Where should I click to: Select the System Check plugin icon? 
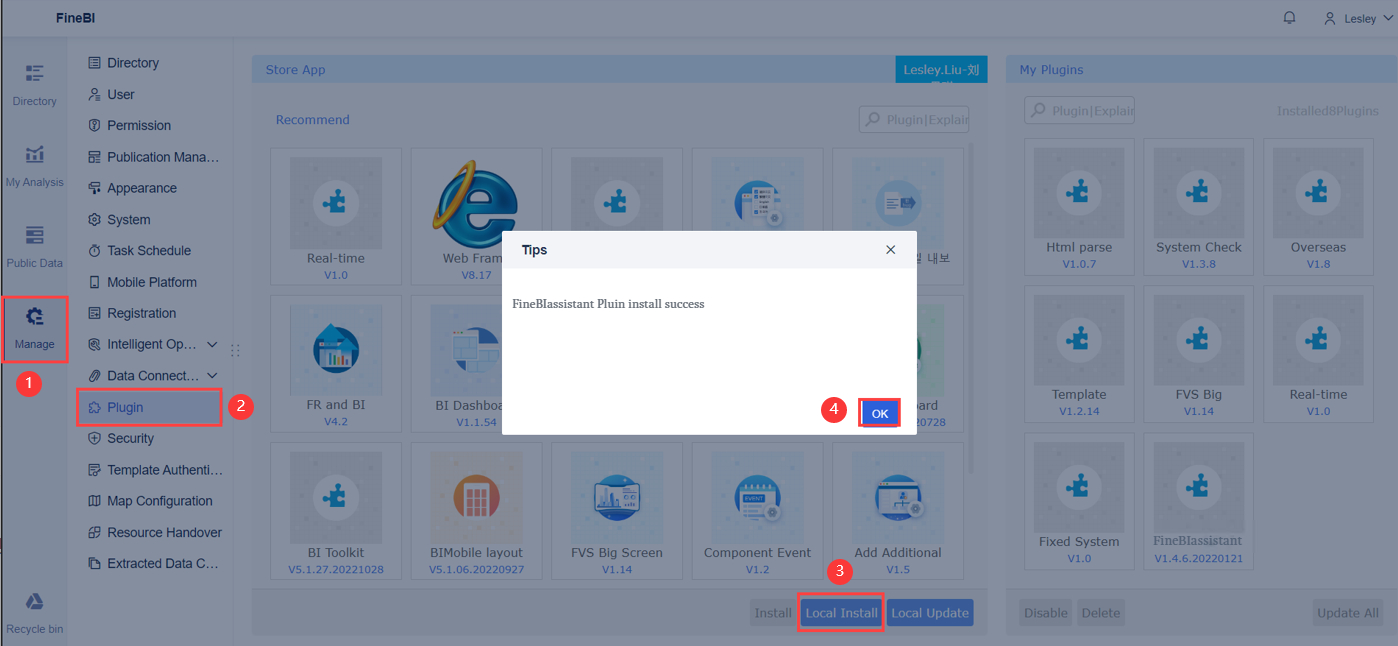(1198, 193)
